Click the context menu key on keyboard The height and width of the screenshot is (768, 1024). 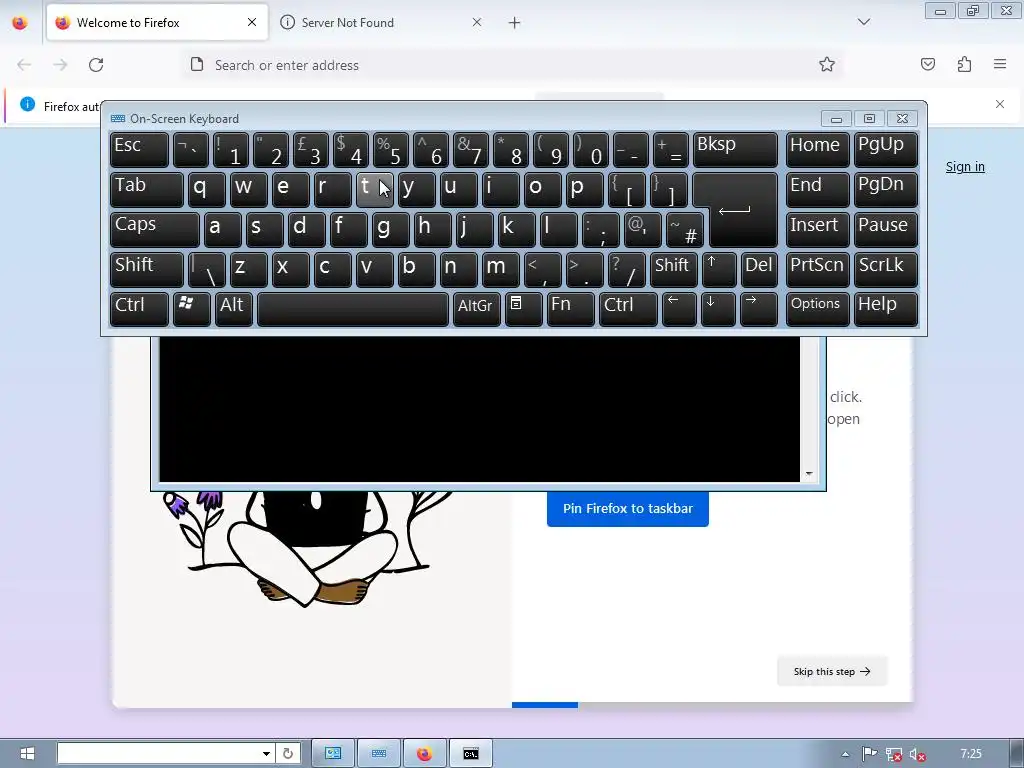point(523,309)
